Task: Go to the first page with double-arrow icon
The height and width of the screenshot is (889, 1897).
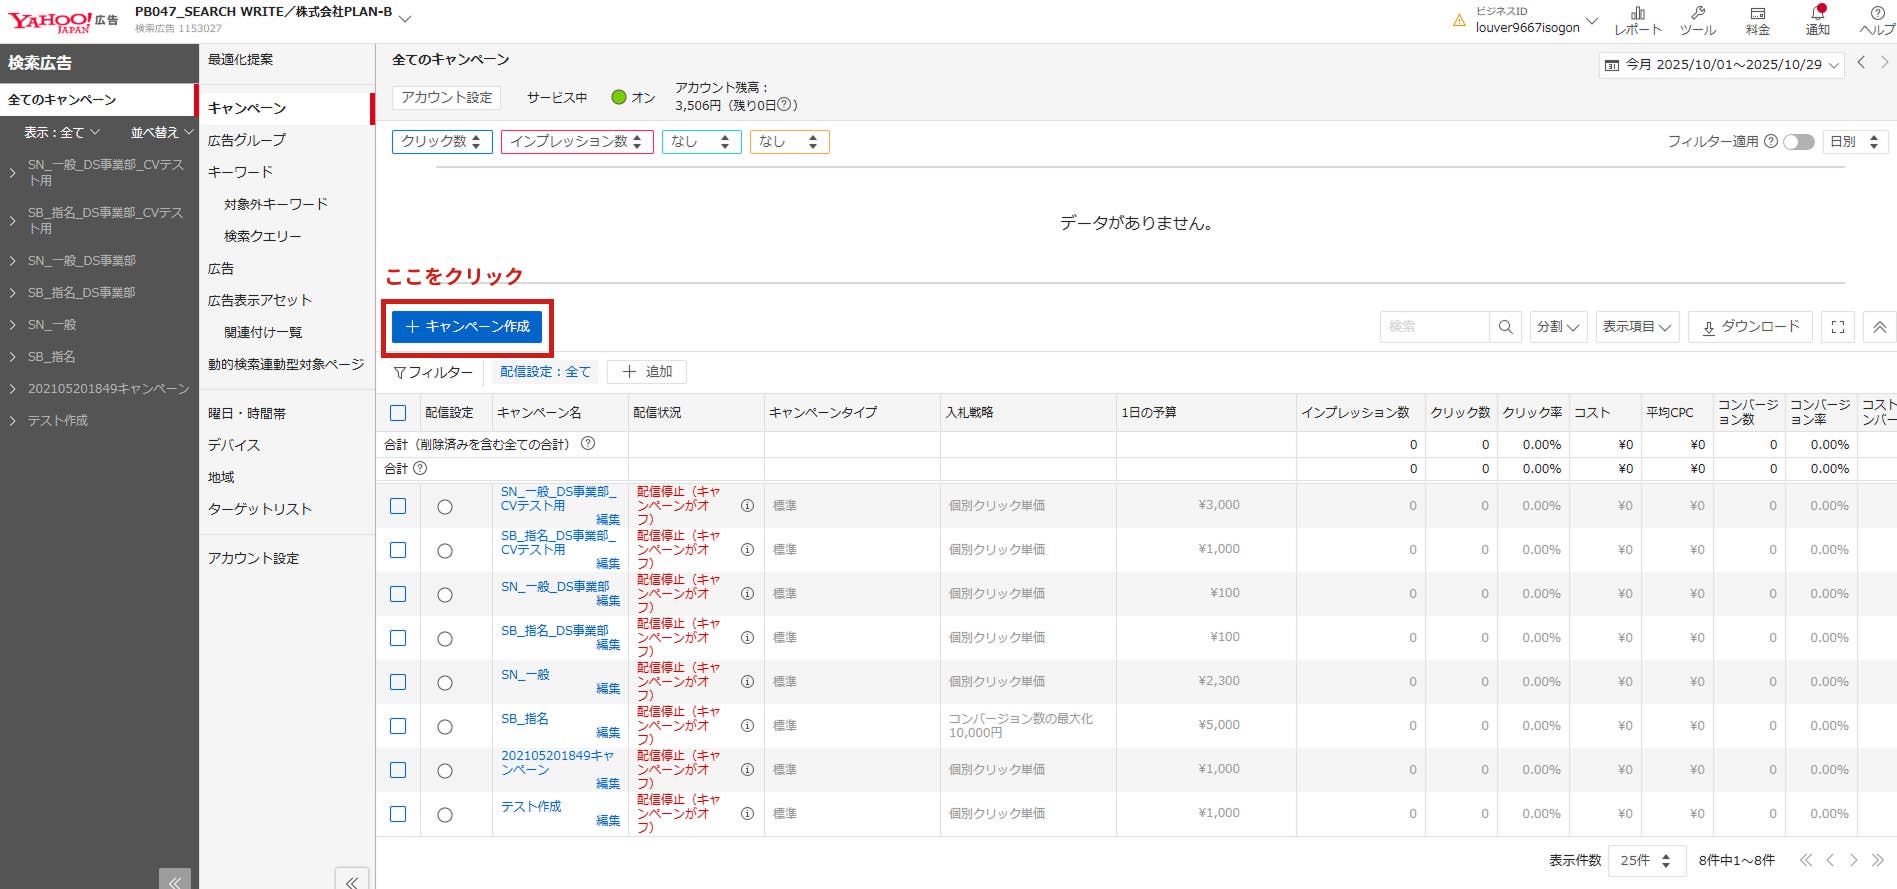Action: pos(1805,860)
